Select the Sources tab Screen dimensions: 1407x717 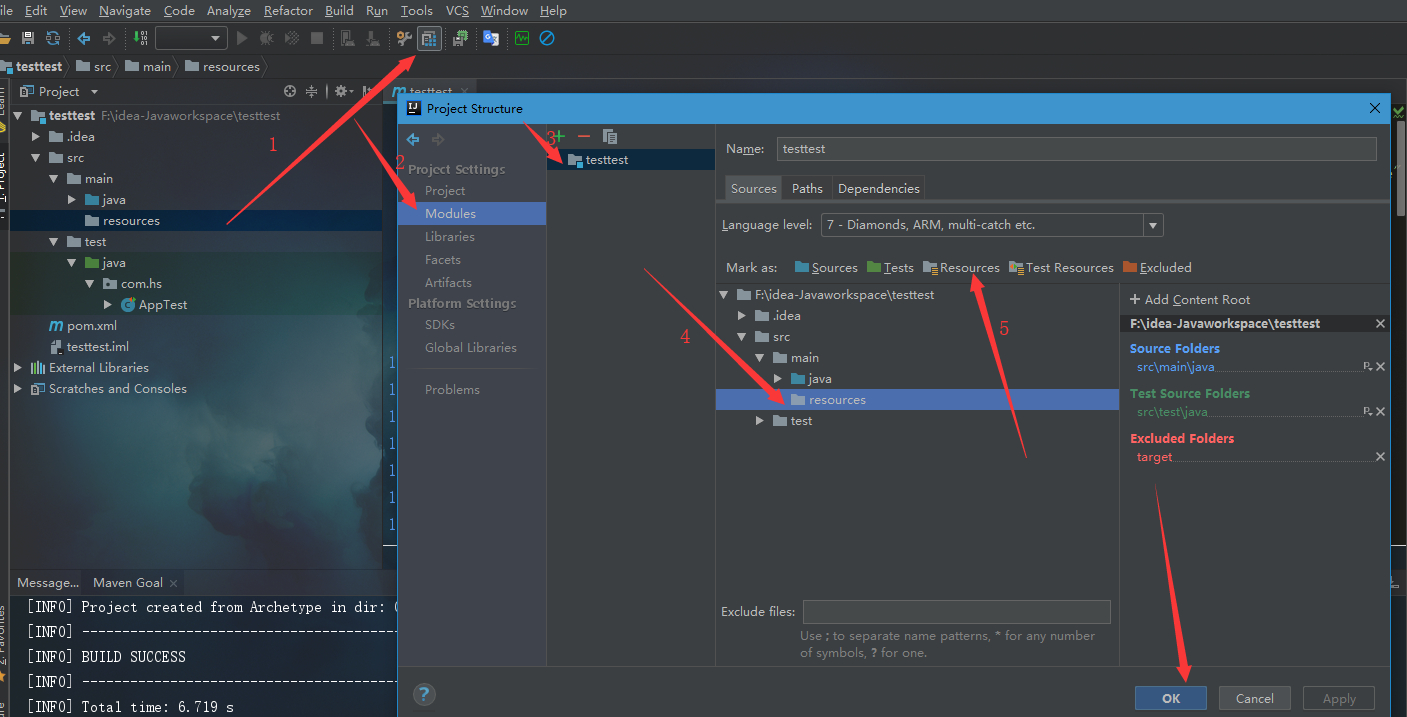(754, 188)
